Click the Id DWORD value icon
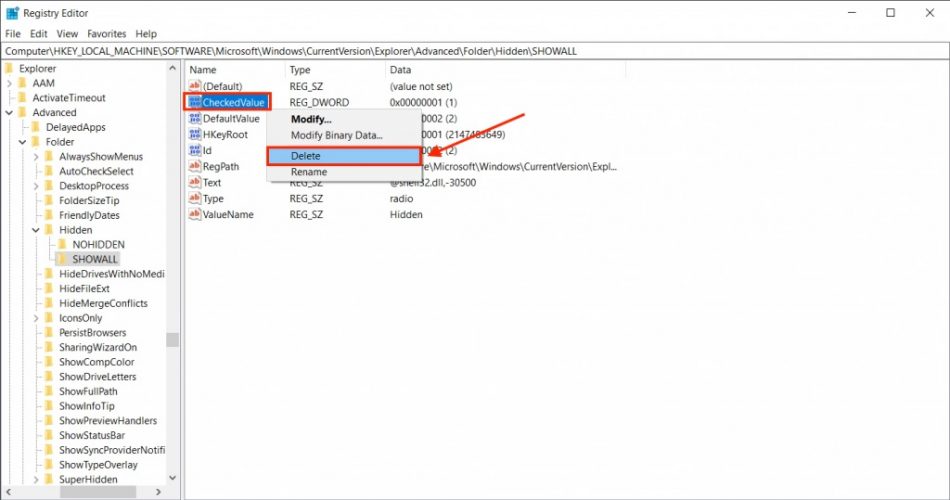This screenshot has width=950, height=500. tap(194, 150)
